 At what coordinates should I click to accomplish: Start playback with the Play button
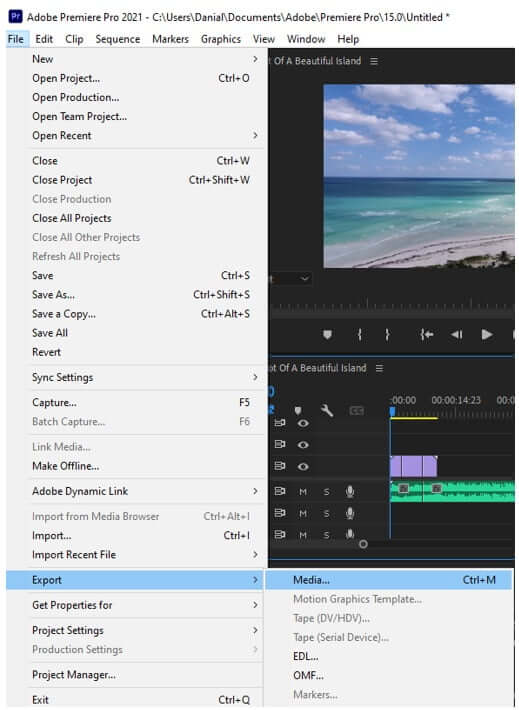click(487, 335)
